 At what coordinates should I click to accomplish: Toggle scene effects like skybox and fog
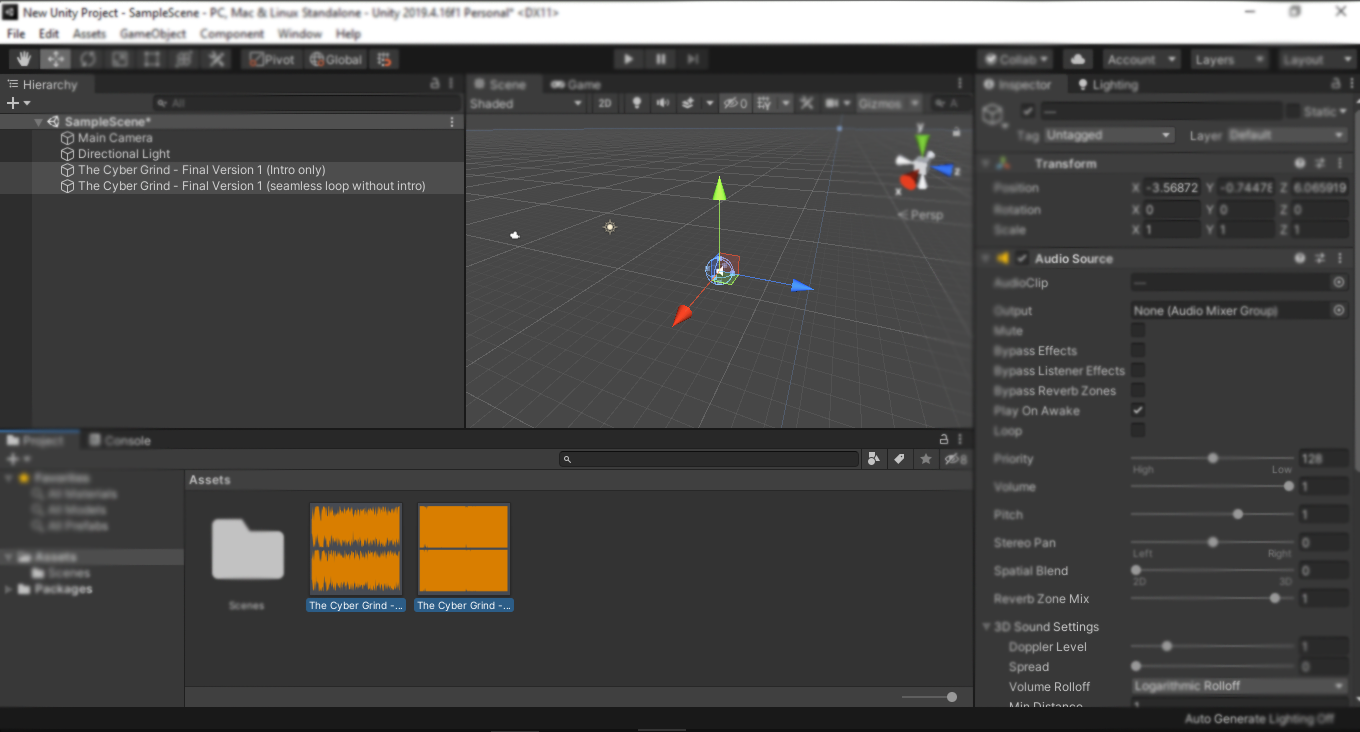click(688, 103)
